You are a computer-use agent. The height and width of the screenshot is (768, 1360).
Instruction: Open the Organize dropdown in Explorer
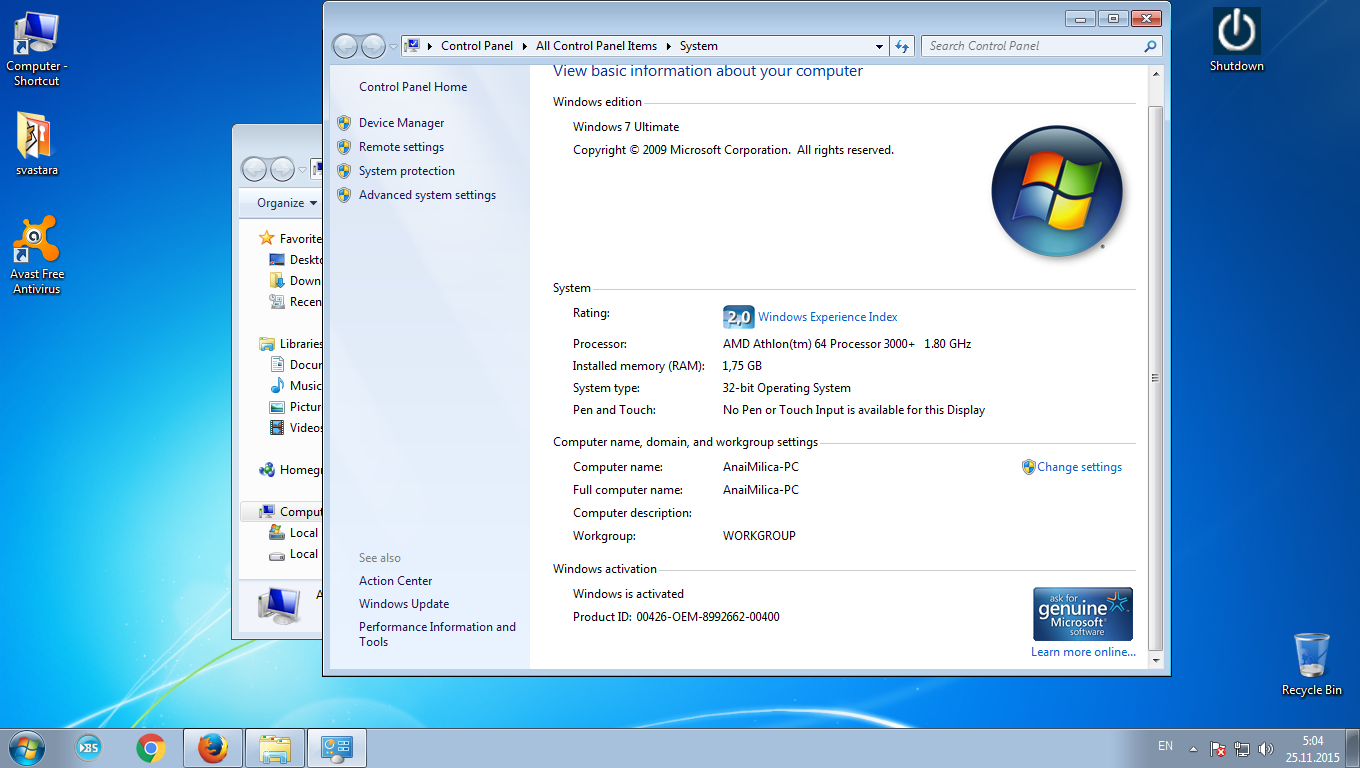[x=287, y=203]
